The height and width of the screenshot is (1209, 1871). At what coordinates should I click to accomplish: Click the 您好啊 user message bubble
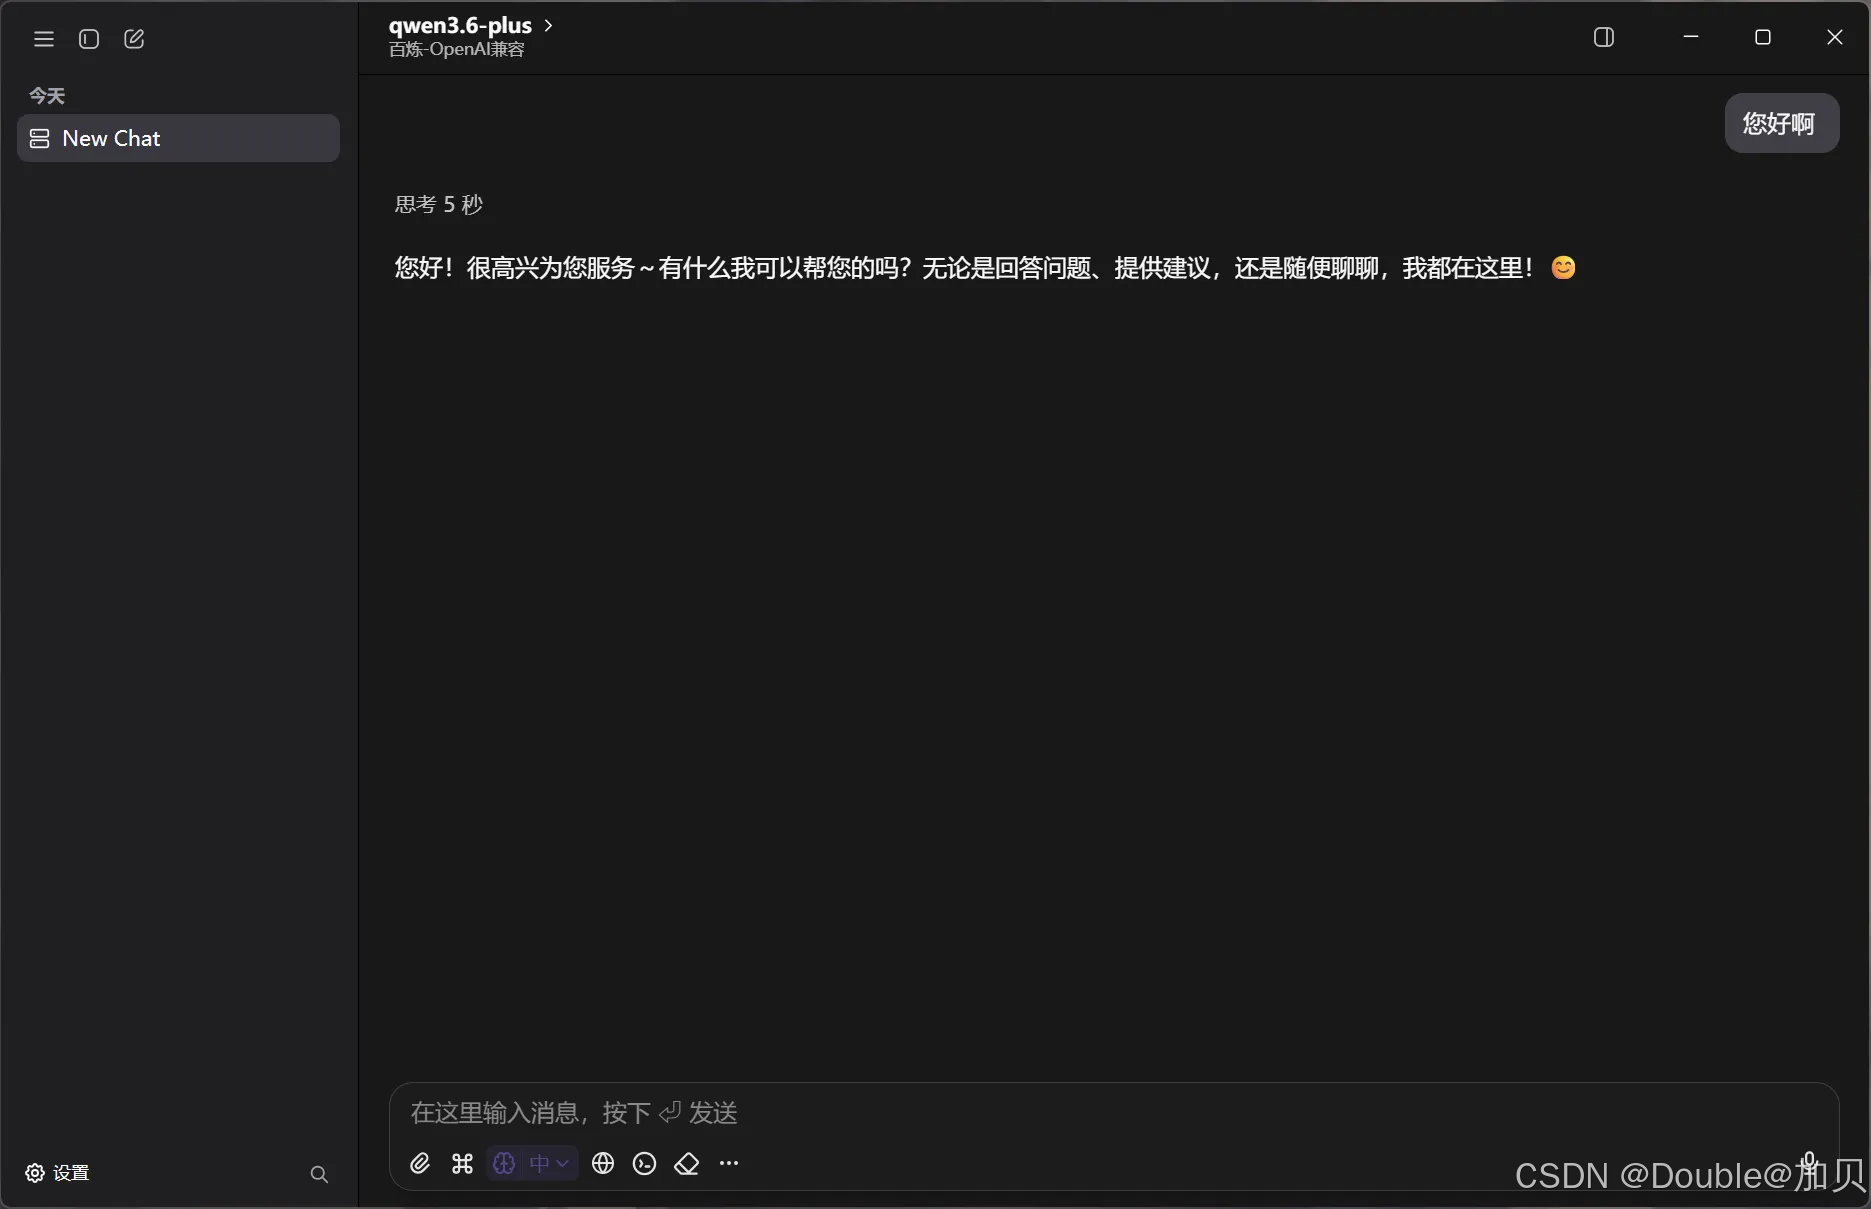tap(1781, 123)
